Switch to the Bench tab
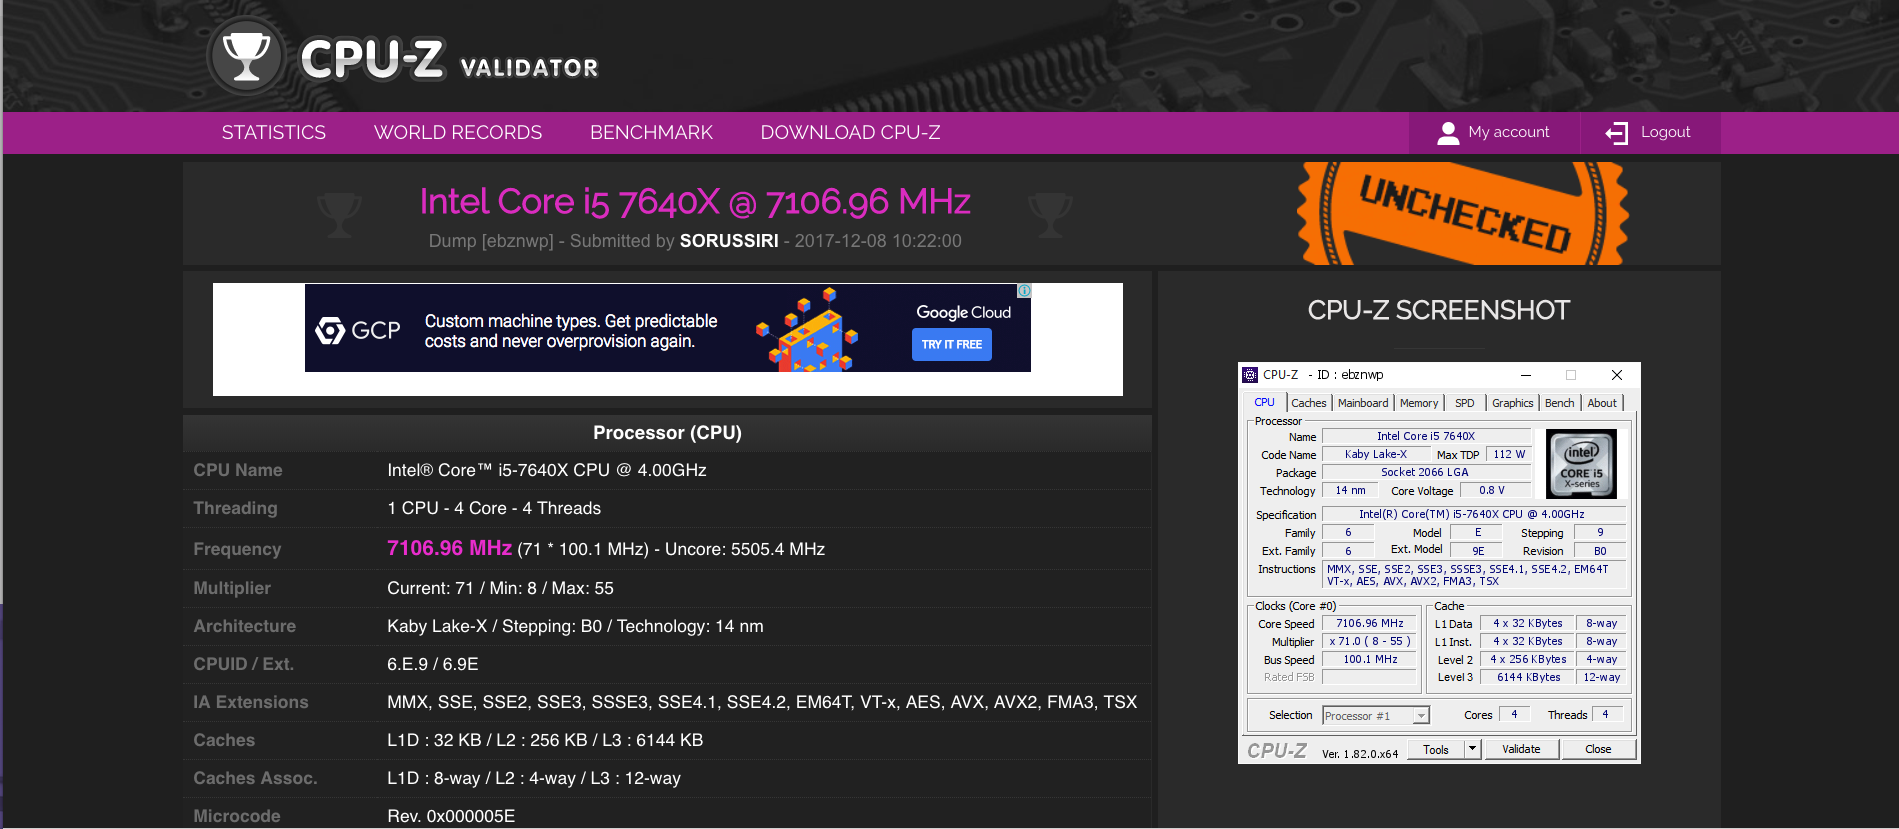 point(1559,403)
